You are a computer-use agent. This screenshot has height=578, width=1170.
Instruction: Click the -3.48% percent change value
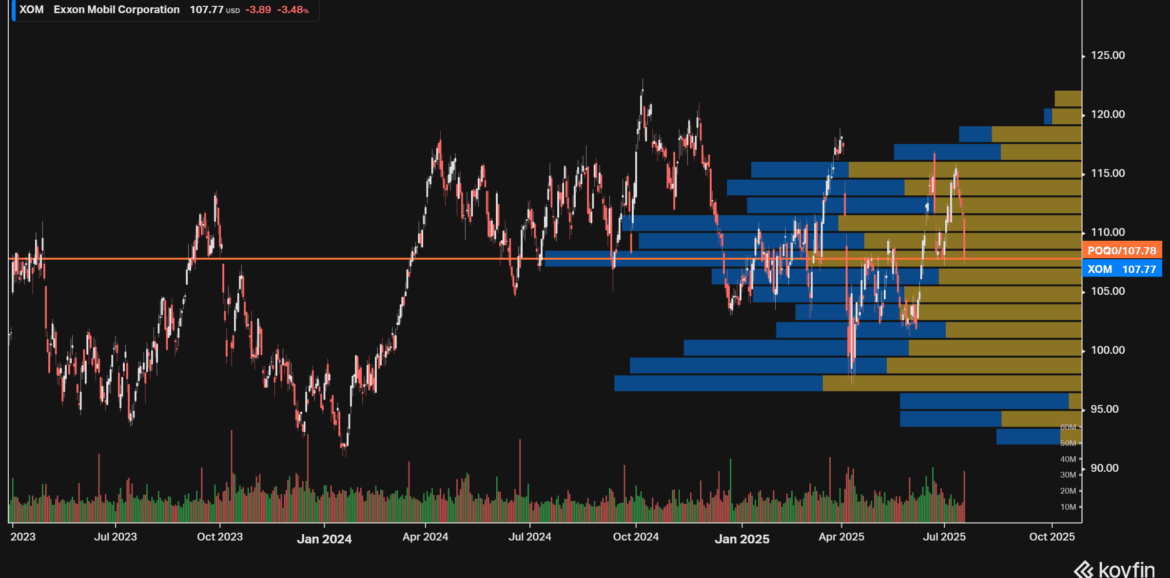[293, 9]
